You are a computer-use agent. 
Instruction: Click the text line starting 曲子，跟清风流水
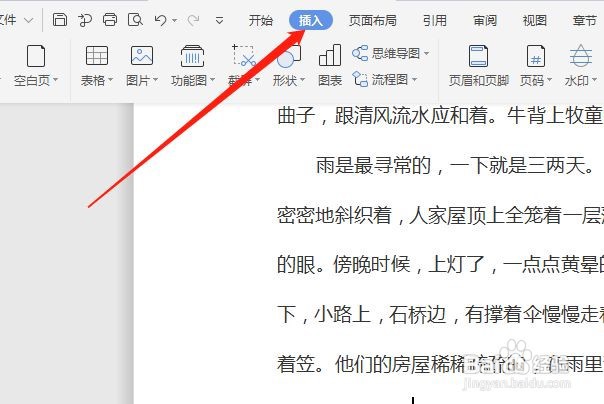(x=440, y=115)
